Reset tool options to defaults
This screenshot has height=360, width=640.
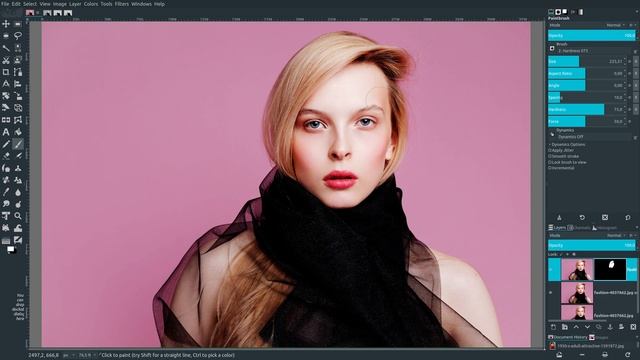click(x=628, y=218)
